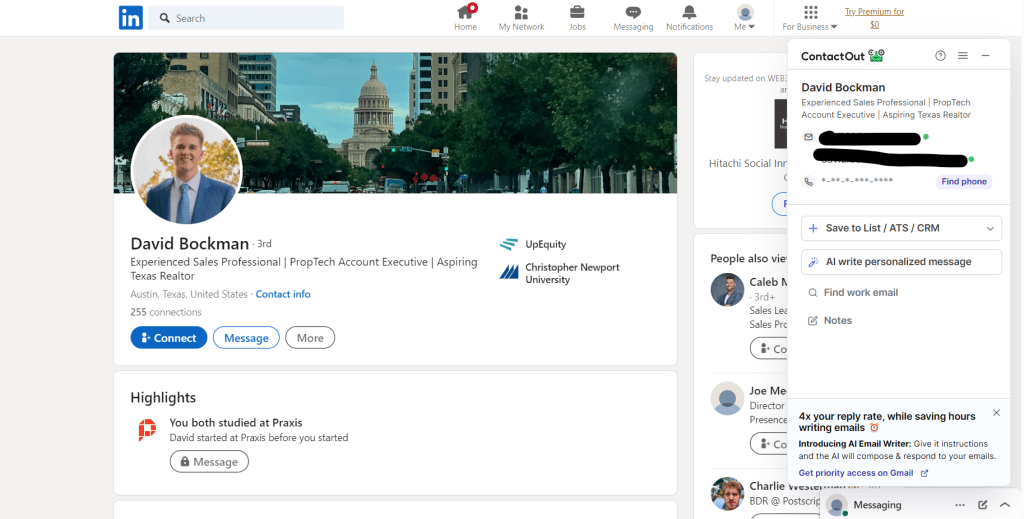Open the Home feed icon
Viewport: 1024px width, 519px height.
(x=465, y=13)
